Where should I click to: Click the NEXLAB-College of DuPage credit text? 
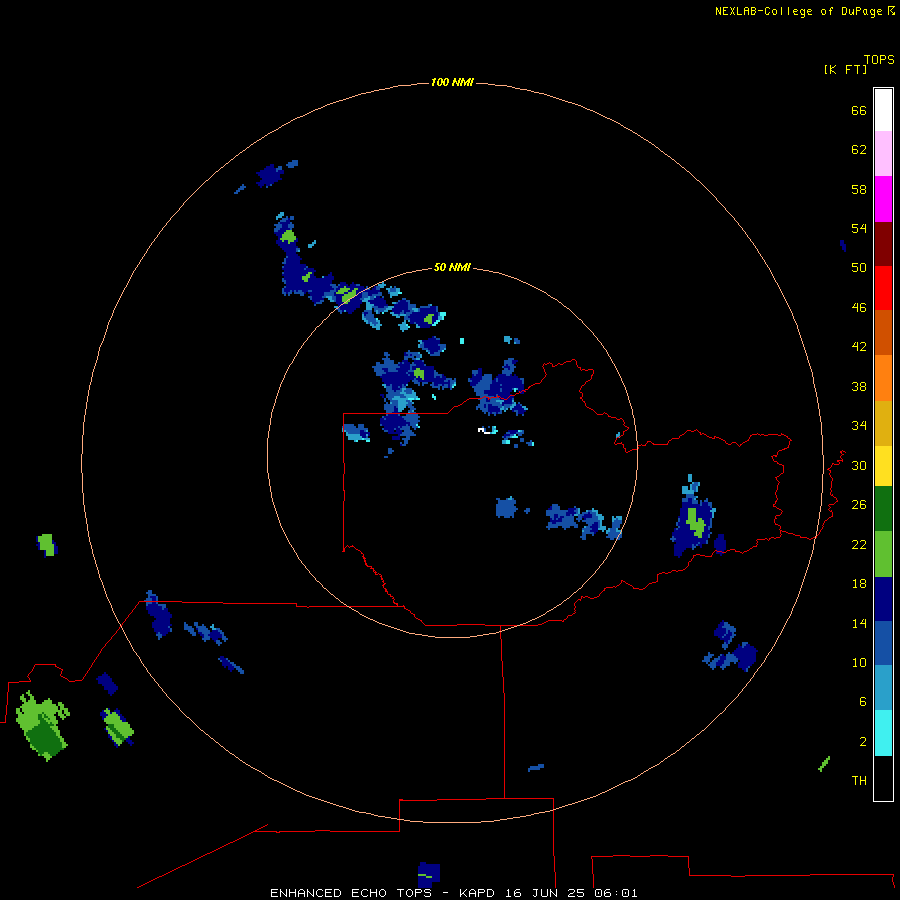point(798,11)
